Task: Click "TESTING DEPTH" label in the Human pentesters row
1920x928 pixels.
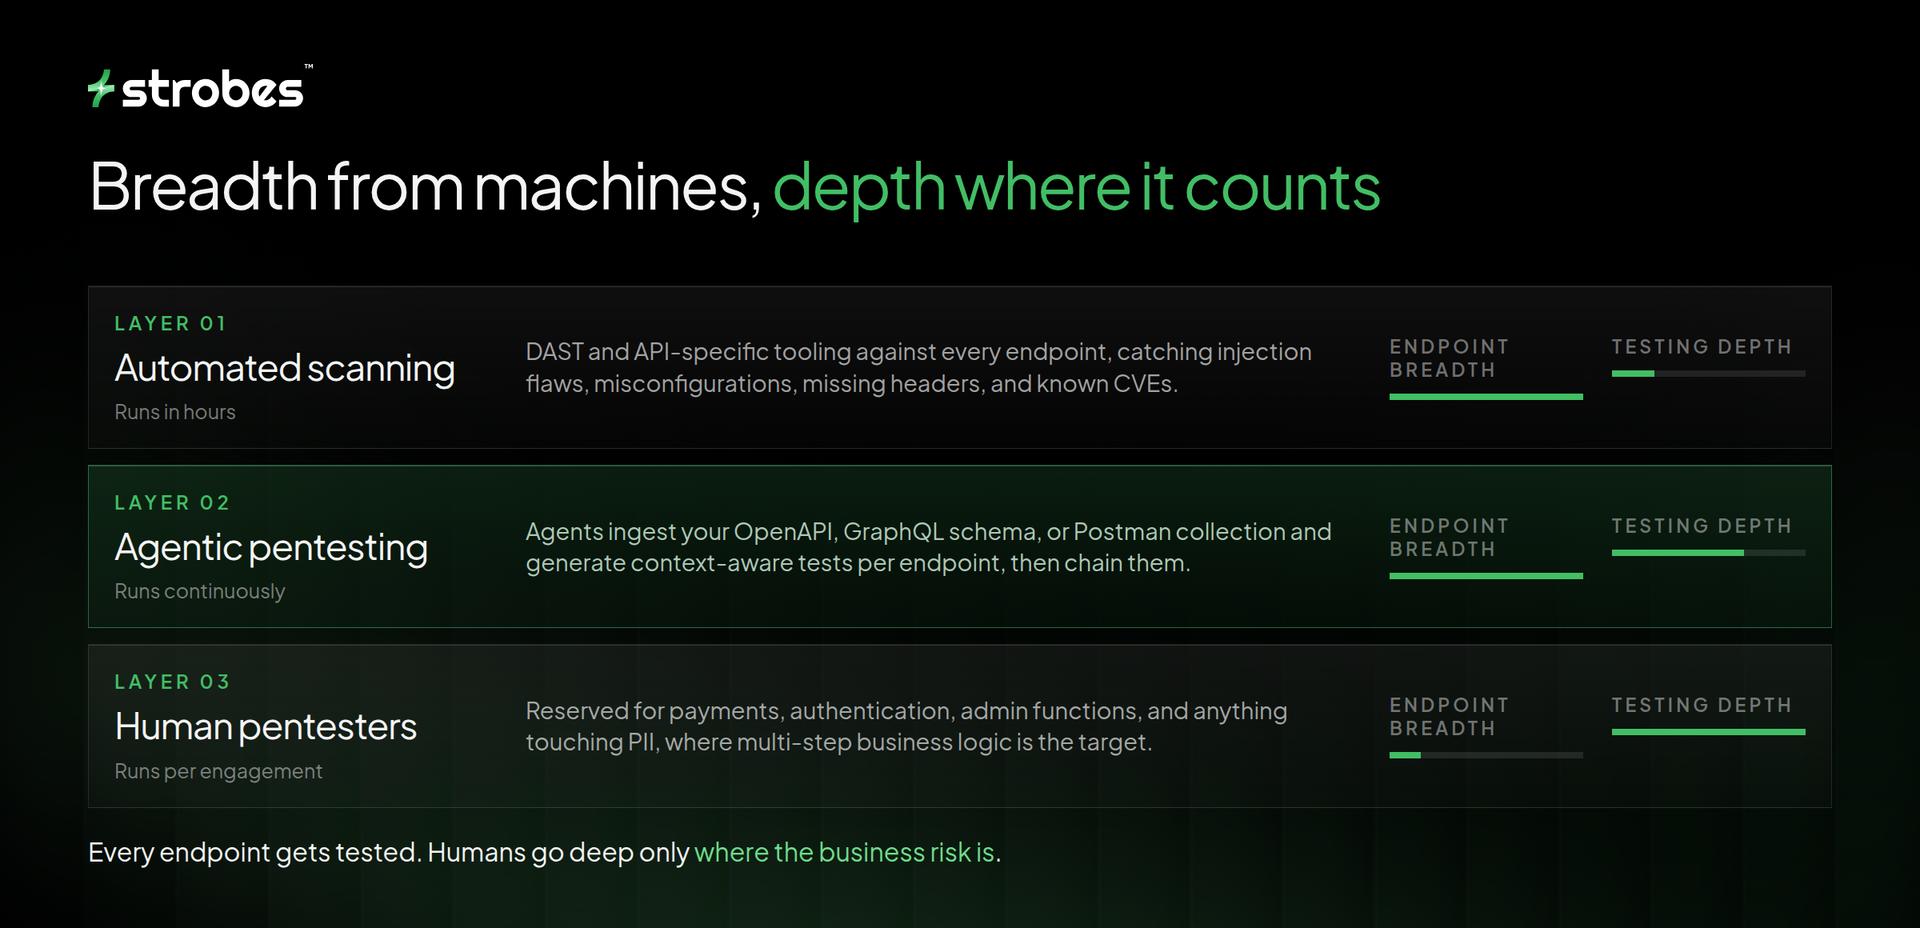Action: (x=1701, y=705)
